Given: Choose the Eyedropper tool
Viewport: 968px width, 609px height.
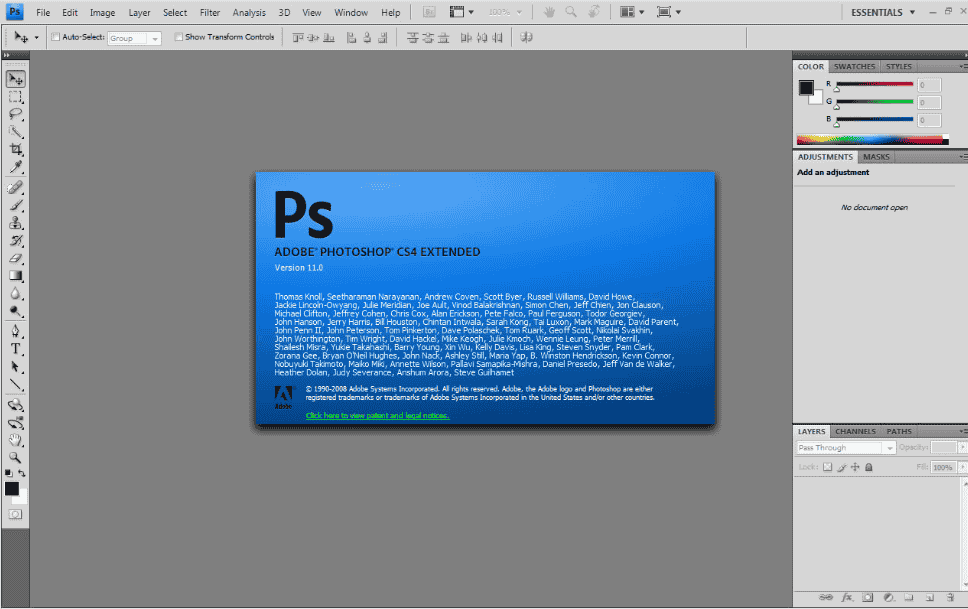Looking at the screenshot, I should (16, 167).
